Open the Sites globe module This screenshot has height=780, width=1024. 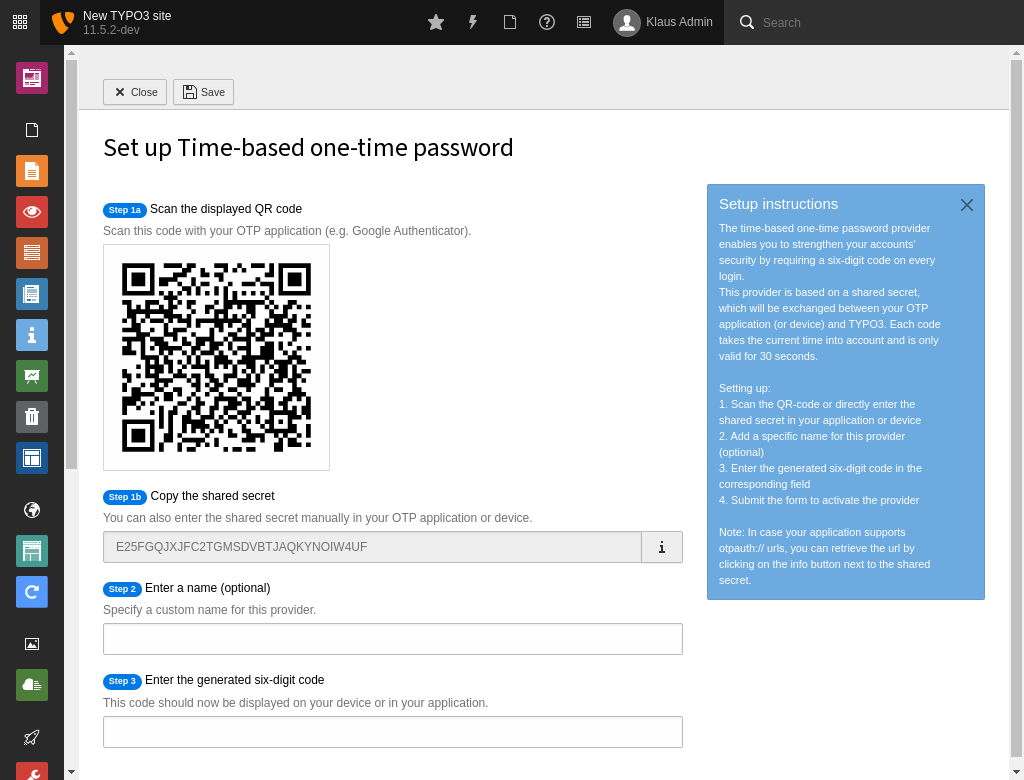click(x=32, y=510)
